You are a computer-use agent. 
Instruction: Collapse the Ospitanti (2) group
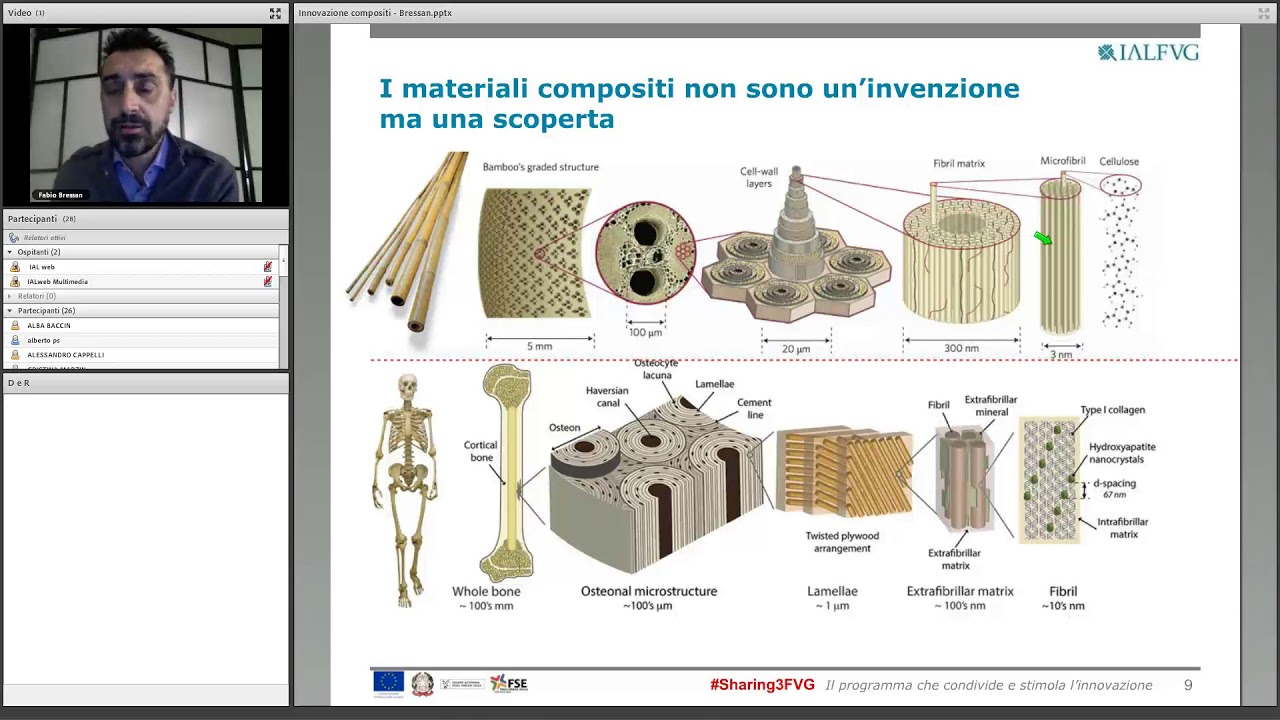pos(9,252)
